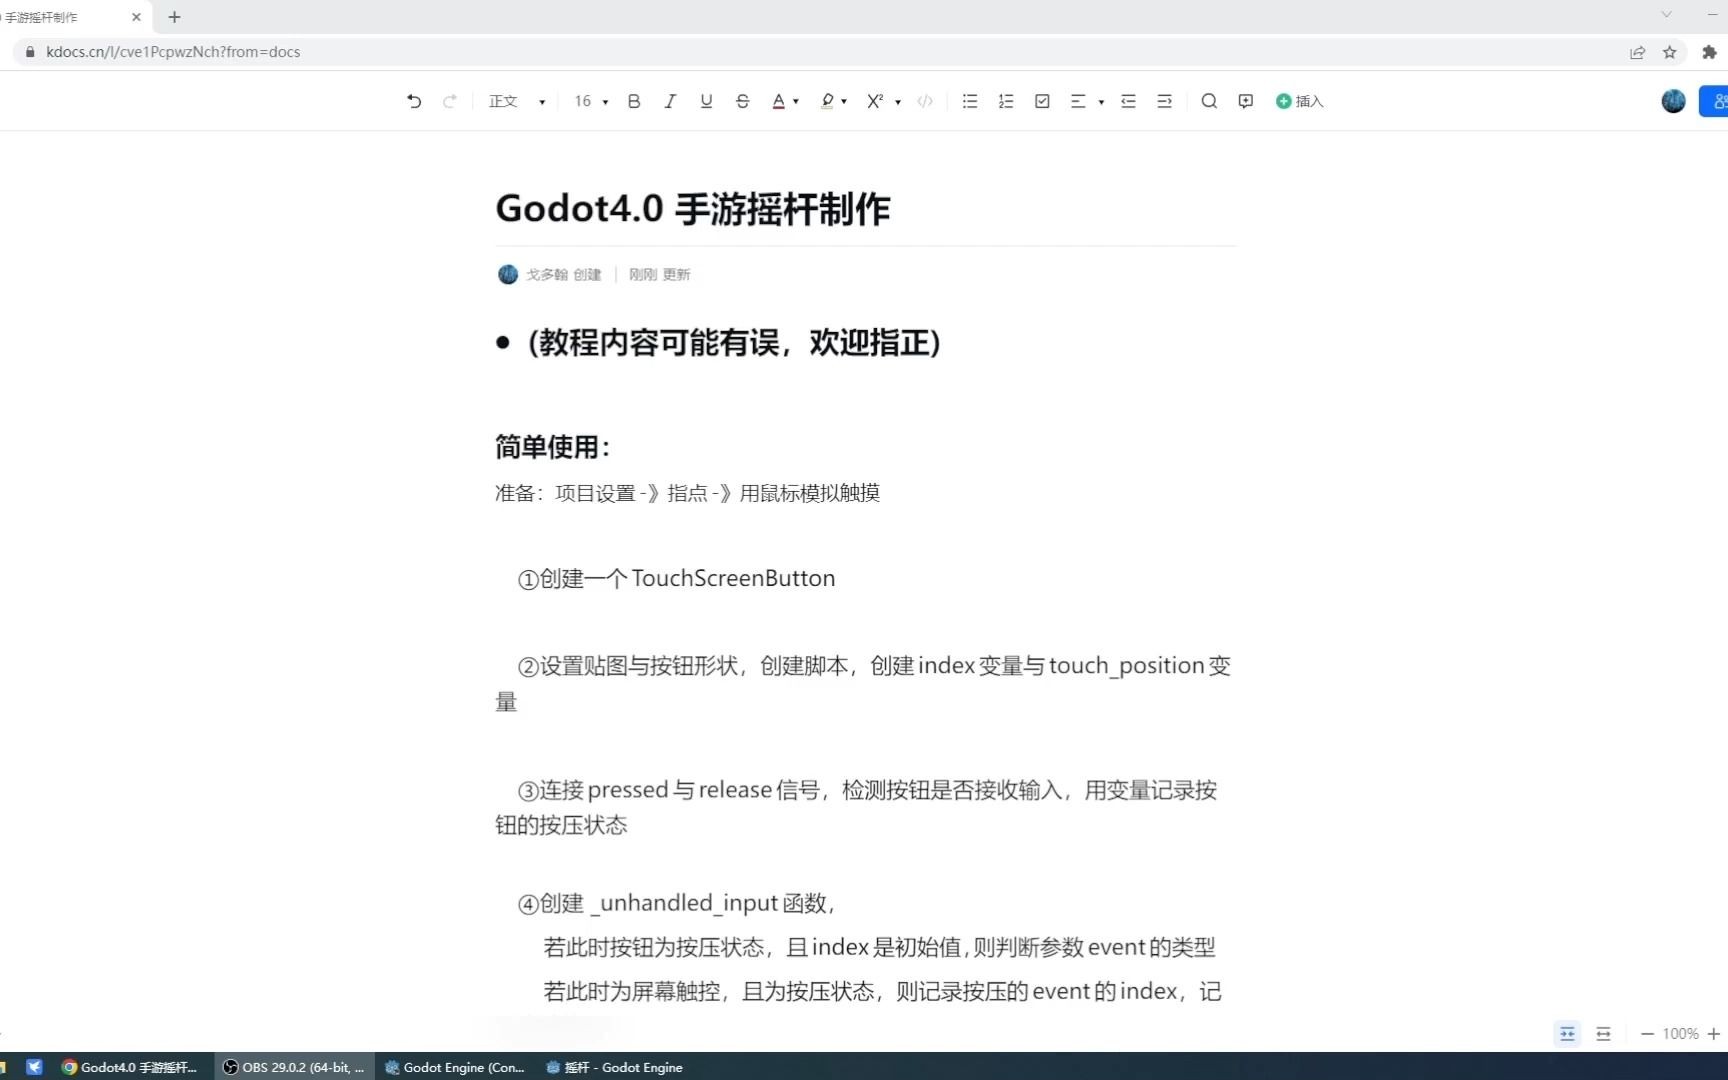Expand the alignment options arrow
This screenshot has height=1080, width=1728.
pyautogui.click(x=1101, y=102)
